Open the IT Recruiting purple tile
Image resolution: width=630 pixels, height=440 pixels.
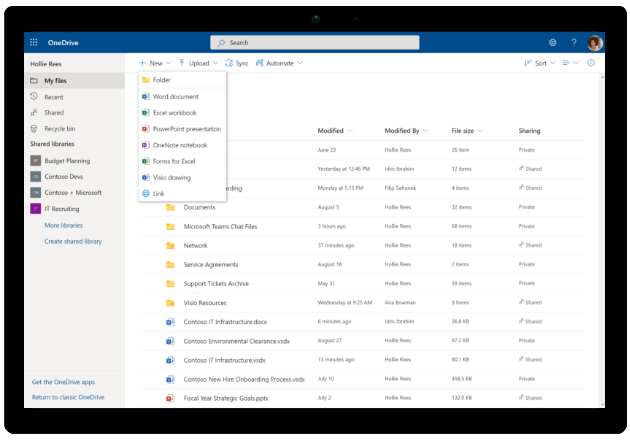coord(35,209)
